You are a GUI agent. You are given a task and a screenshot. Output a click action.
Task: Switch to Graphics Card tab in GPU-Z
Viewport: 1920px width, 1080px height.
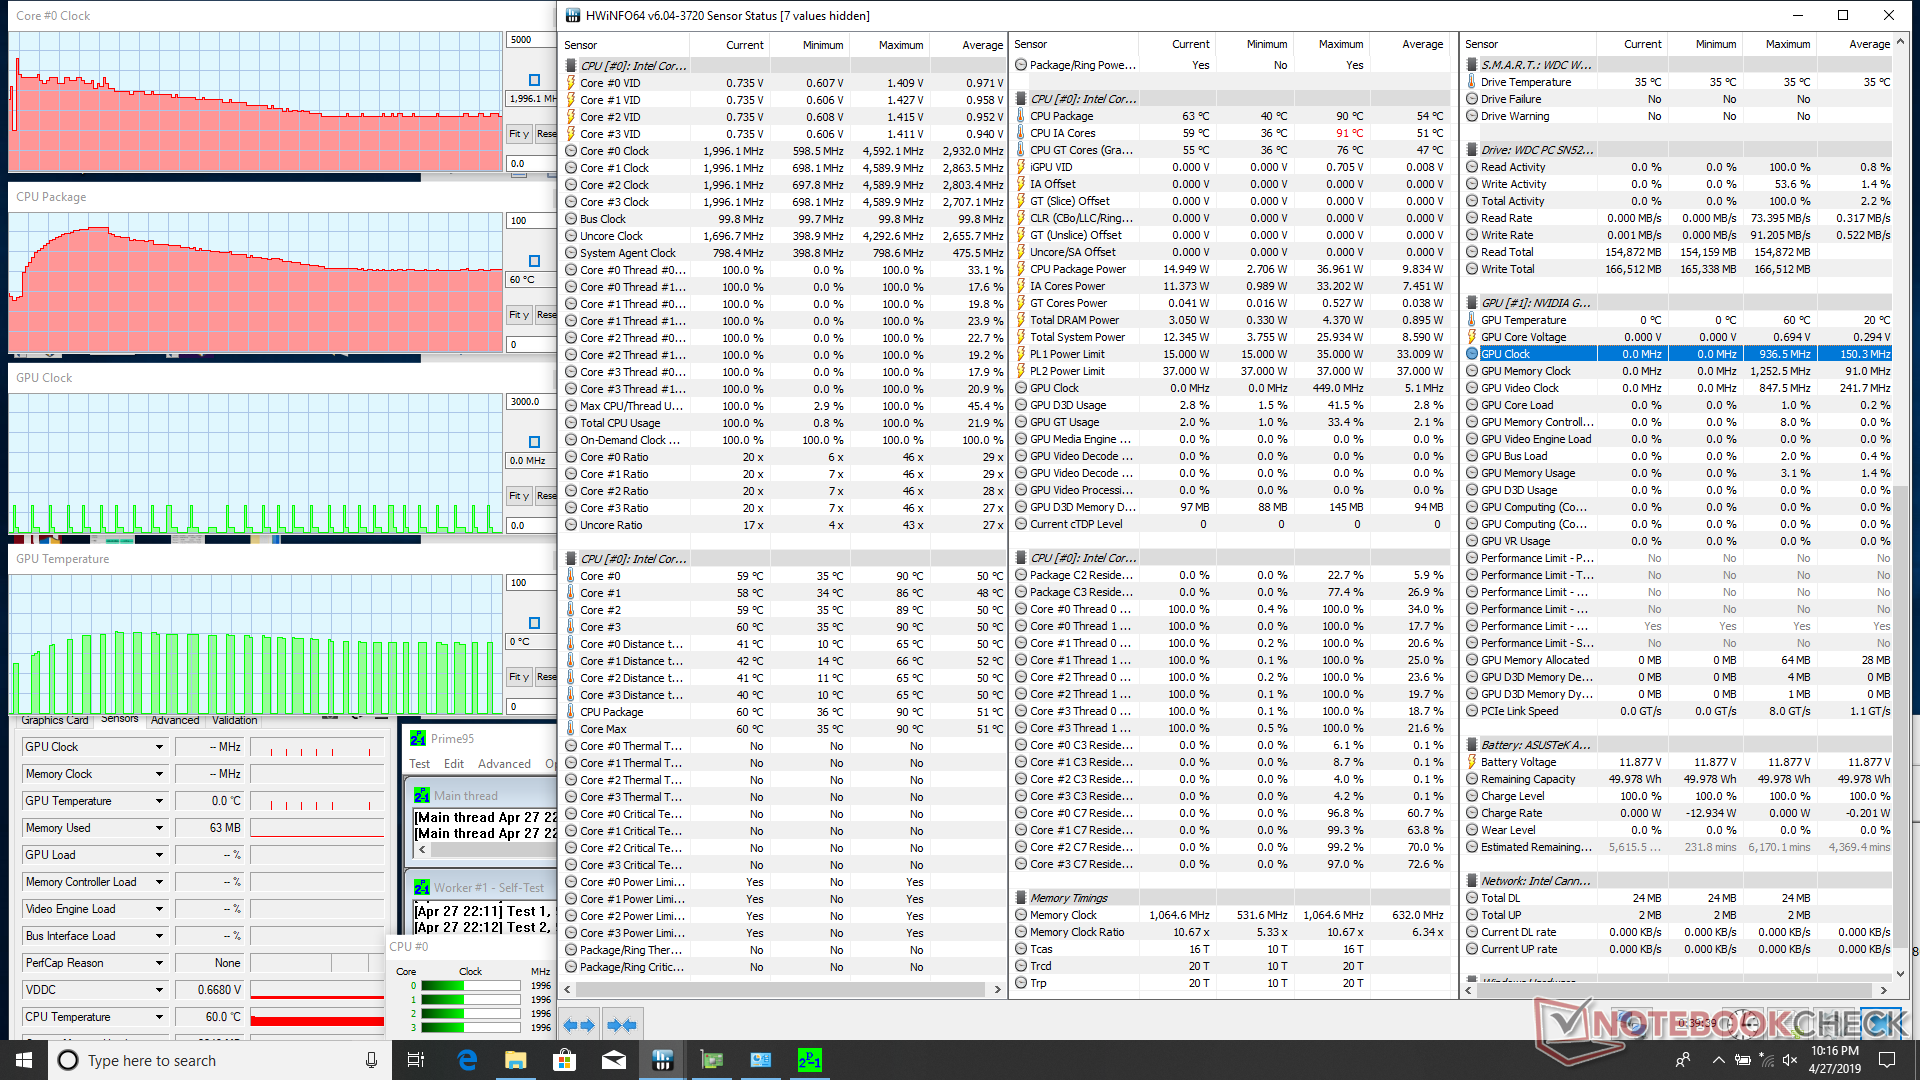pyautogui.click(x=55, y=720)
